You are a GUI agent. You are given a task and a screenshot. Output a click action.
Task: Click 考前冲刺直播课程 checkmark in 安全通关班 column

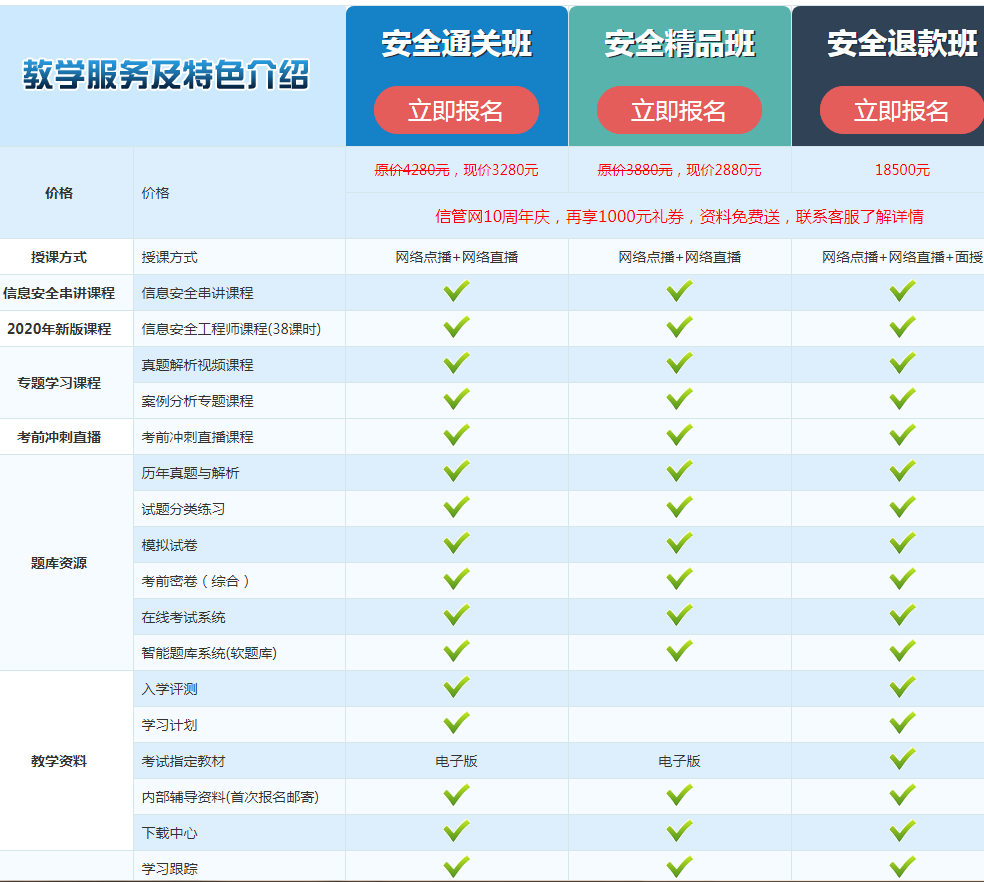456,436
